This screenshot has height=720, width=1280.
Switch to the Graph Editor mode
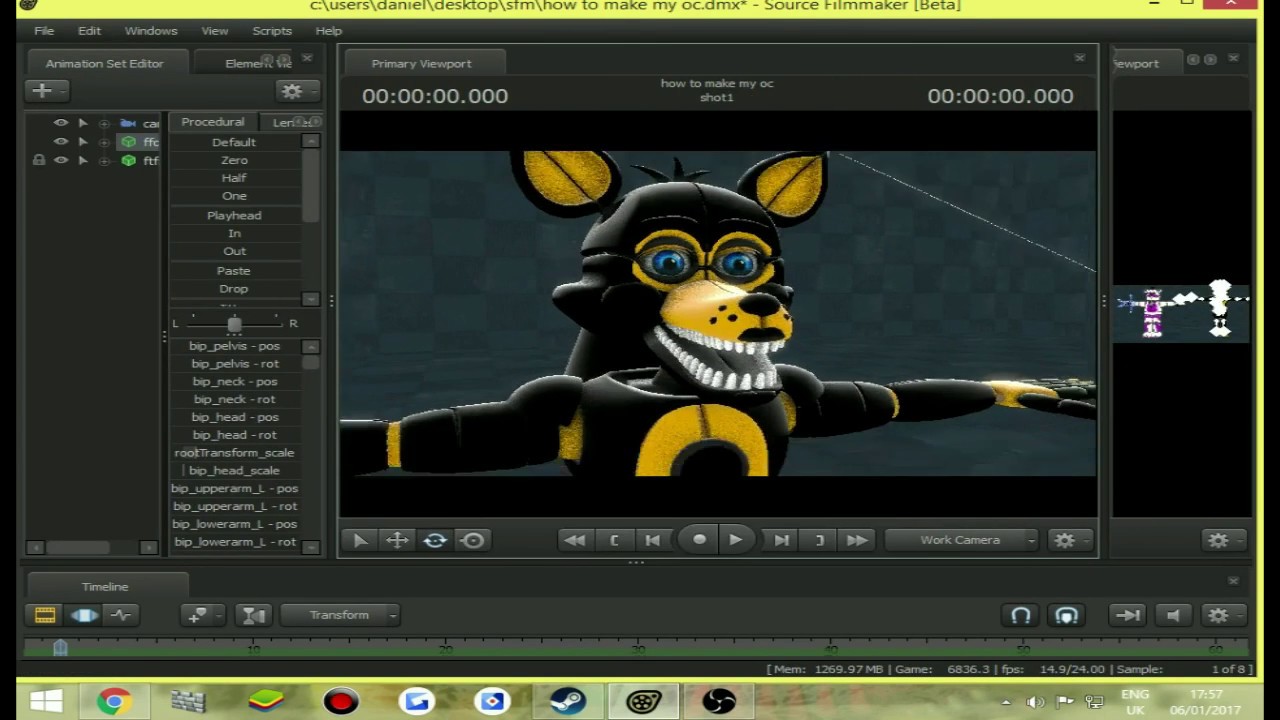(121, 615)
